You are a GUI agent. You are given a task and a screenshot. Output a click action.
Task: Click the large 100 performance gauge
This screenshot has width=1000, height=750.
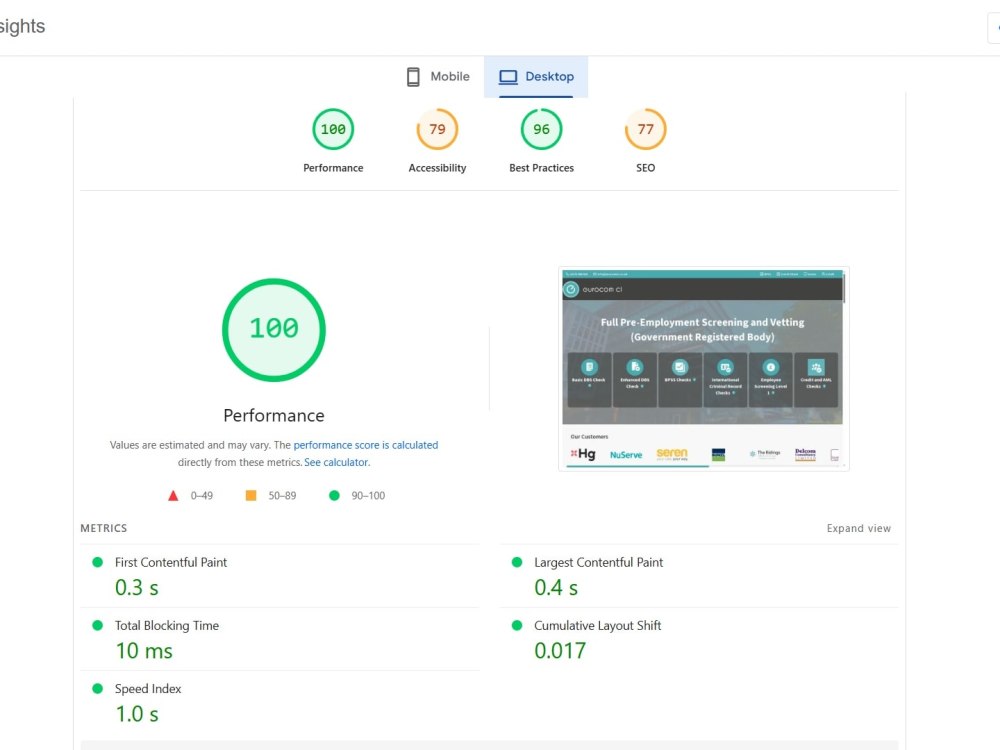tap(274, 330)
